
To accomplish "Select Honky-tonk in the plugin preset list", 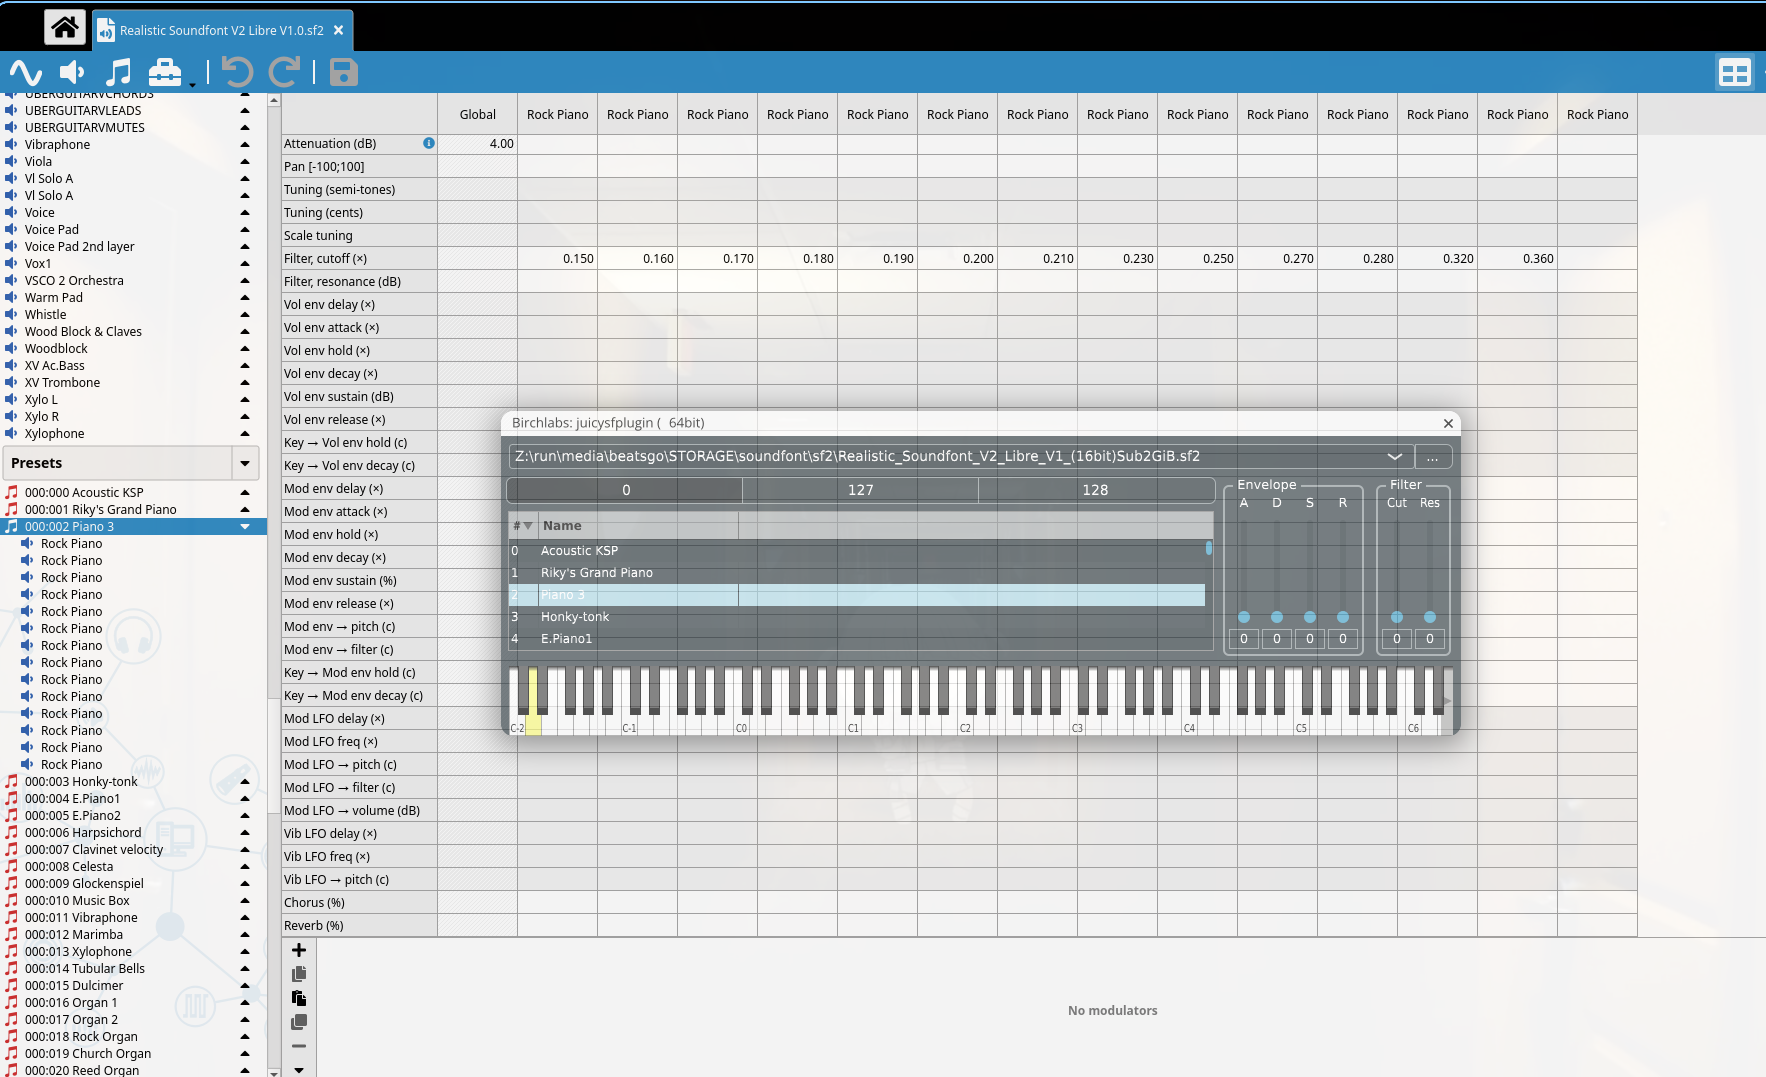I will point(575,617).
